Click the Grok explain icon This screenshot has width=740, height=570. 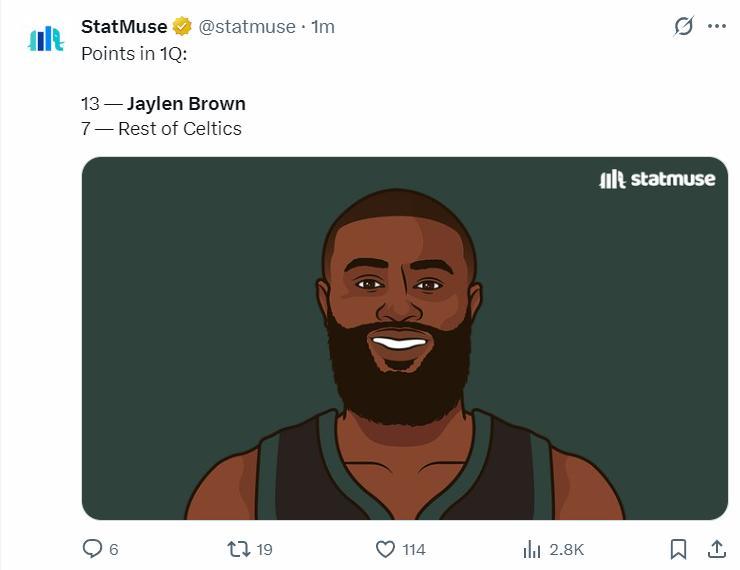click(683, 27)
